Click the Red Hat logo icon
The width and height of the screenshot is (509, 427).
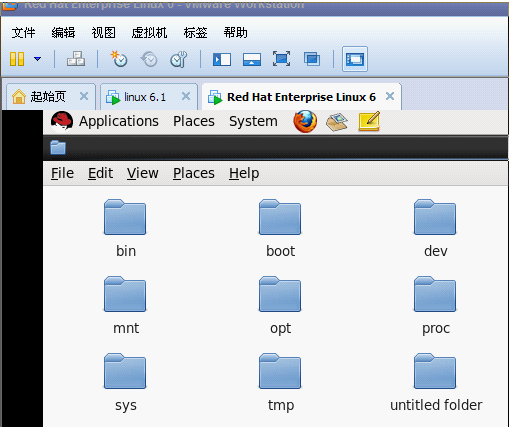point(62,121)
